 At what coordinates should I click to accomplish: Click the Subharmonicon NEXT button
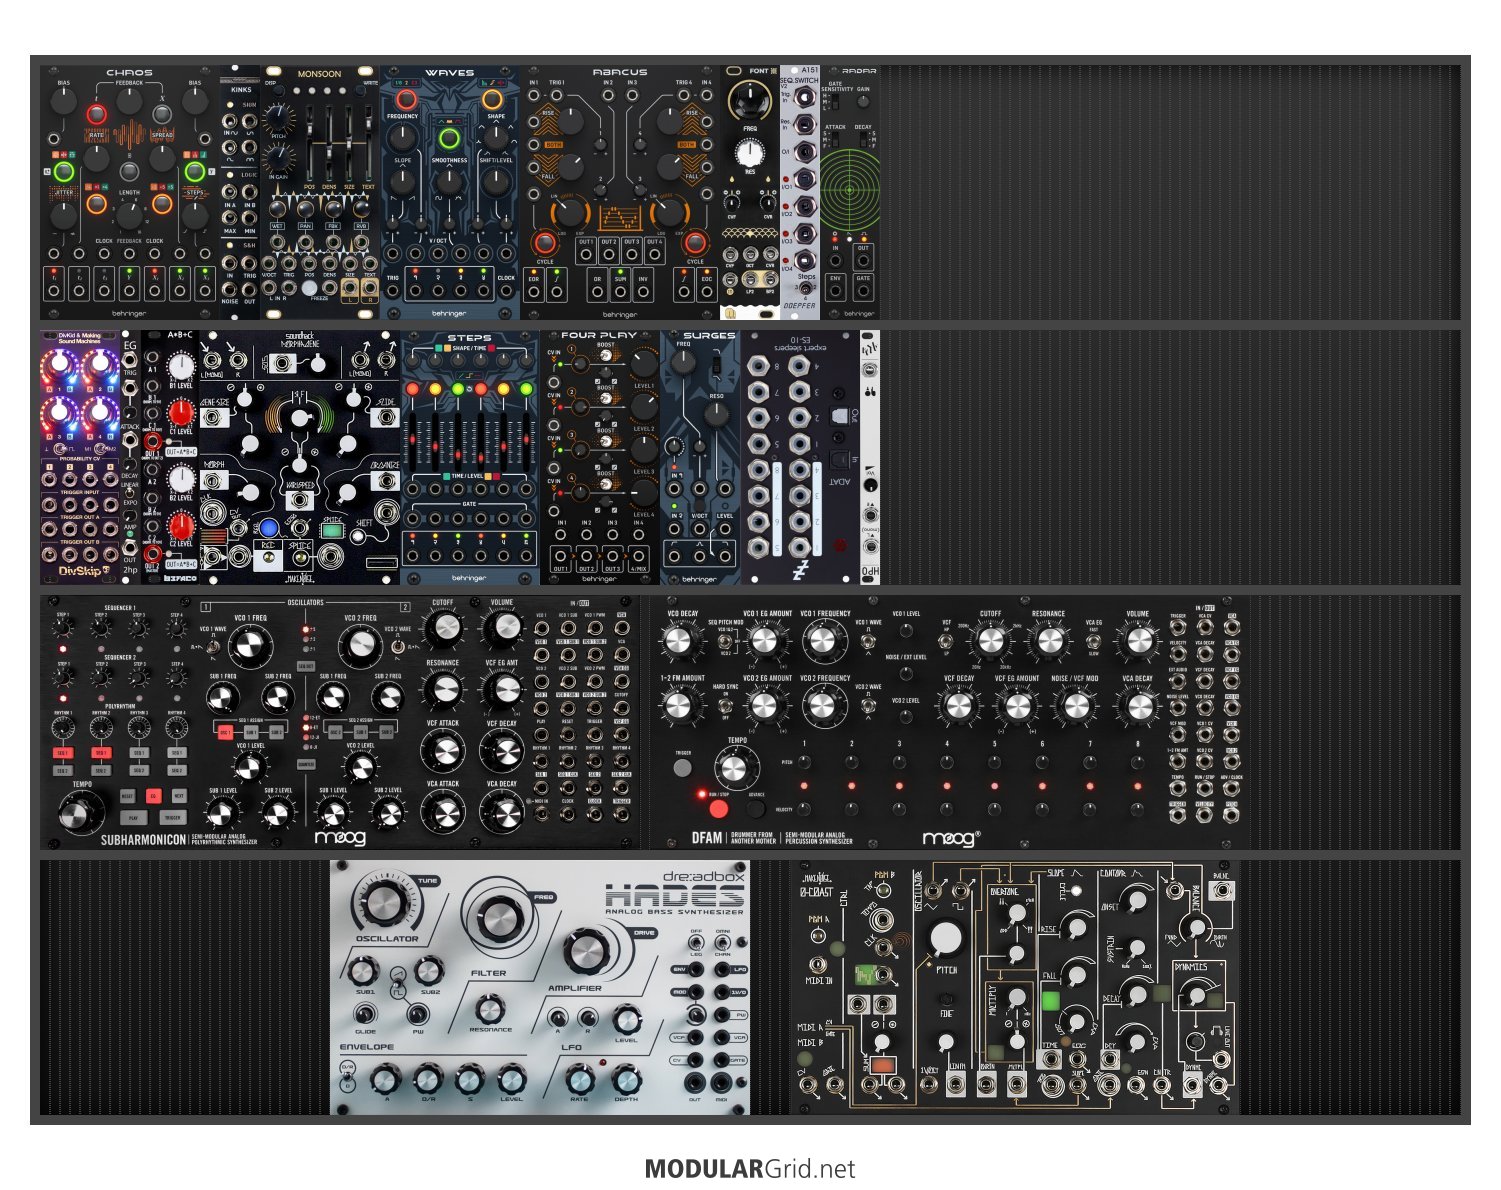[179, 797]
